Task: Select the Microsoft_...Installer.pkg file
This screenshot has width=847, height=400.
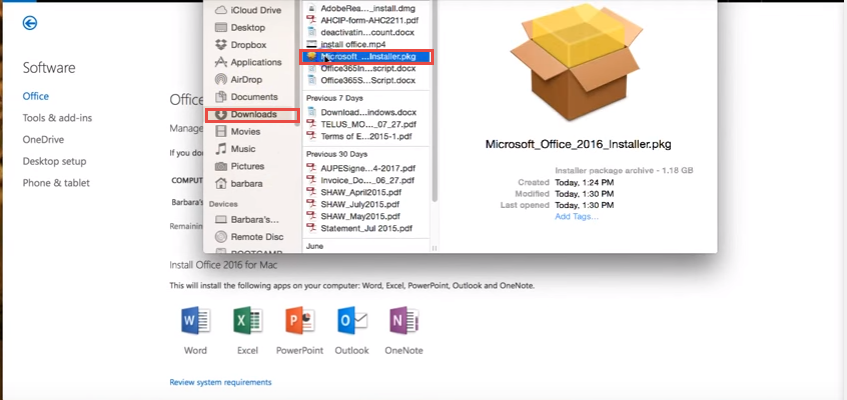Action: (x=366, y=56)
